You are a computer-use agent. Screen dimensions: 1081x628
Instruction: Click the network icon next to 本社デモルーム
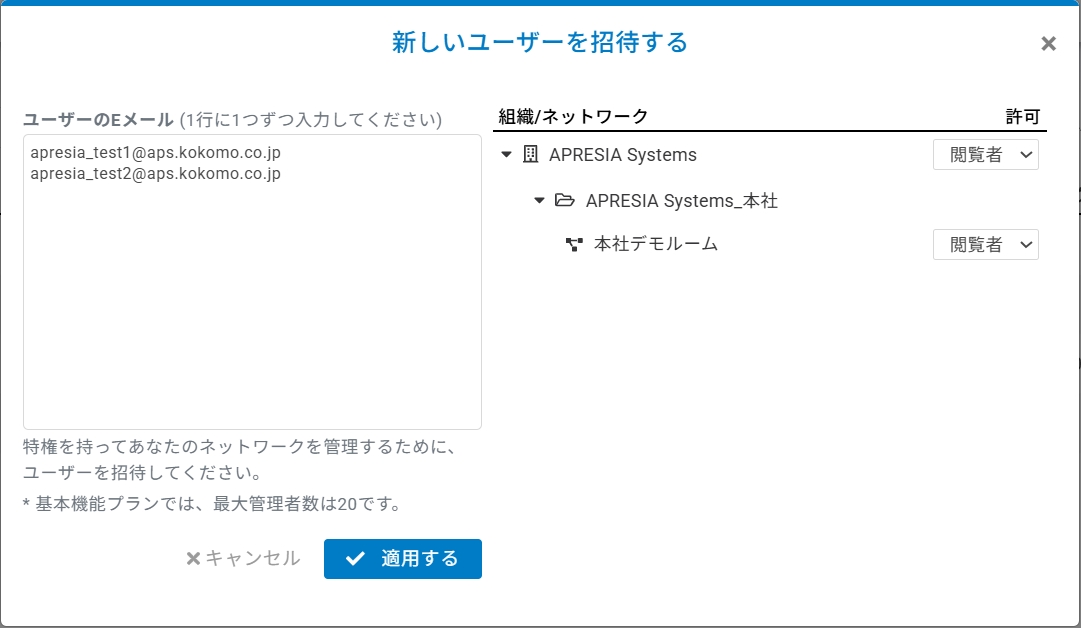click(x=574, y=244)
